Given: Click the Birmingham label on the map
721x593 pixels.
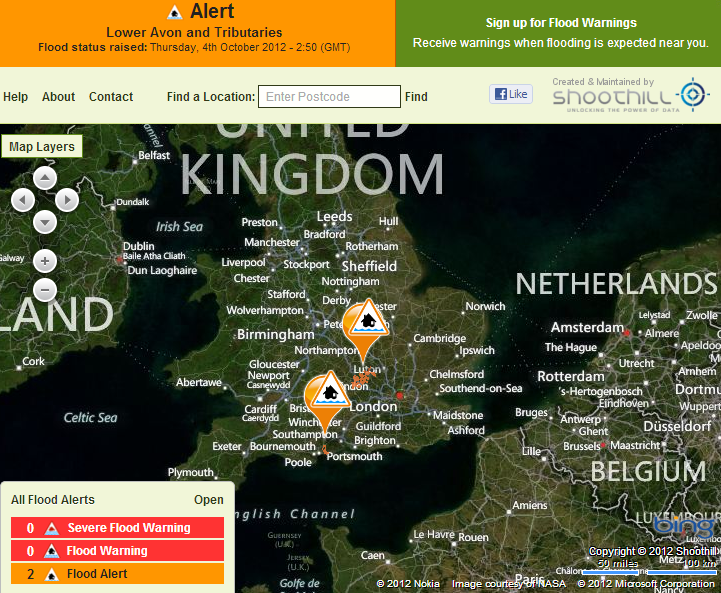Looking at the screenshot, I should 276,334.
